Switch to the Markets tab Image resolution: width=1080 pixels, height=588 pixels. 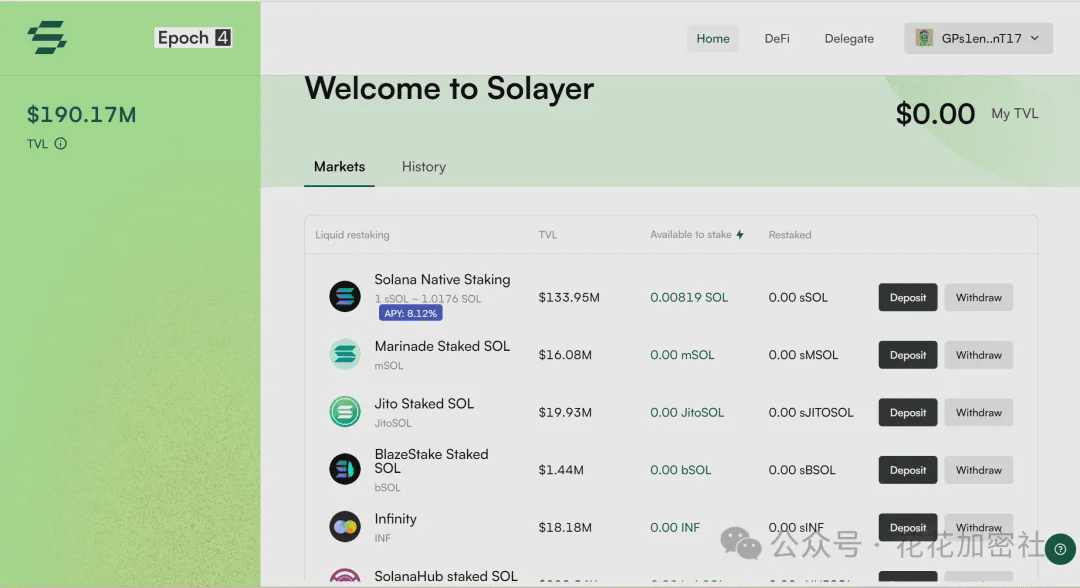click(x=340, y=167)
